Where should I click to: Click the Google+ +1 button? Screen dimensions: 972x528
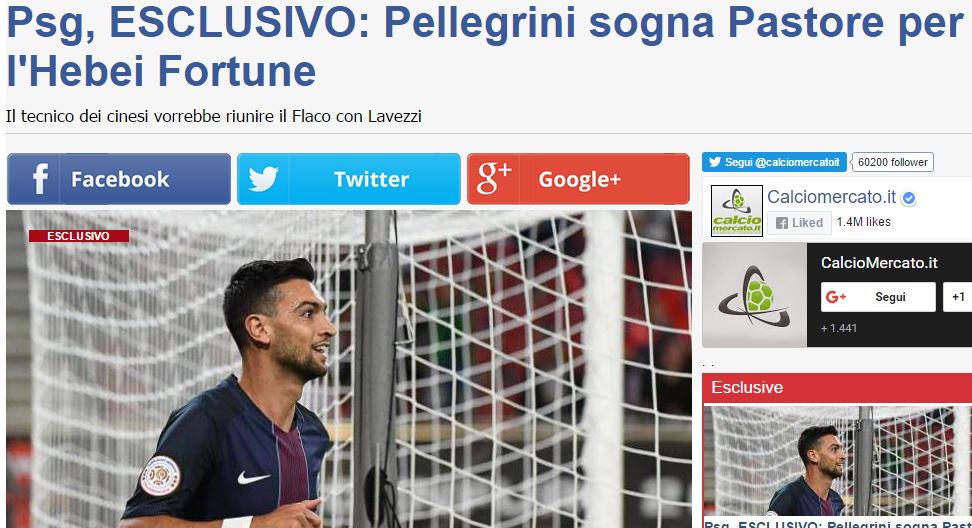pos(958,297)
